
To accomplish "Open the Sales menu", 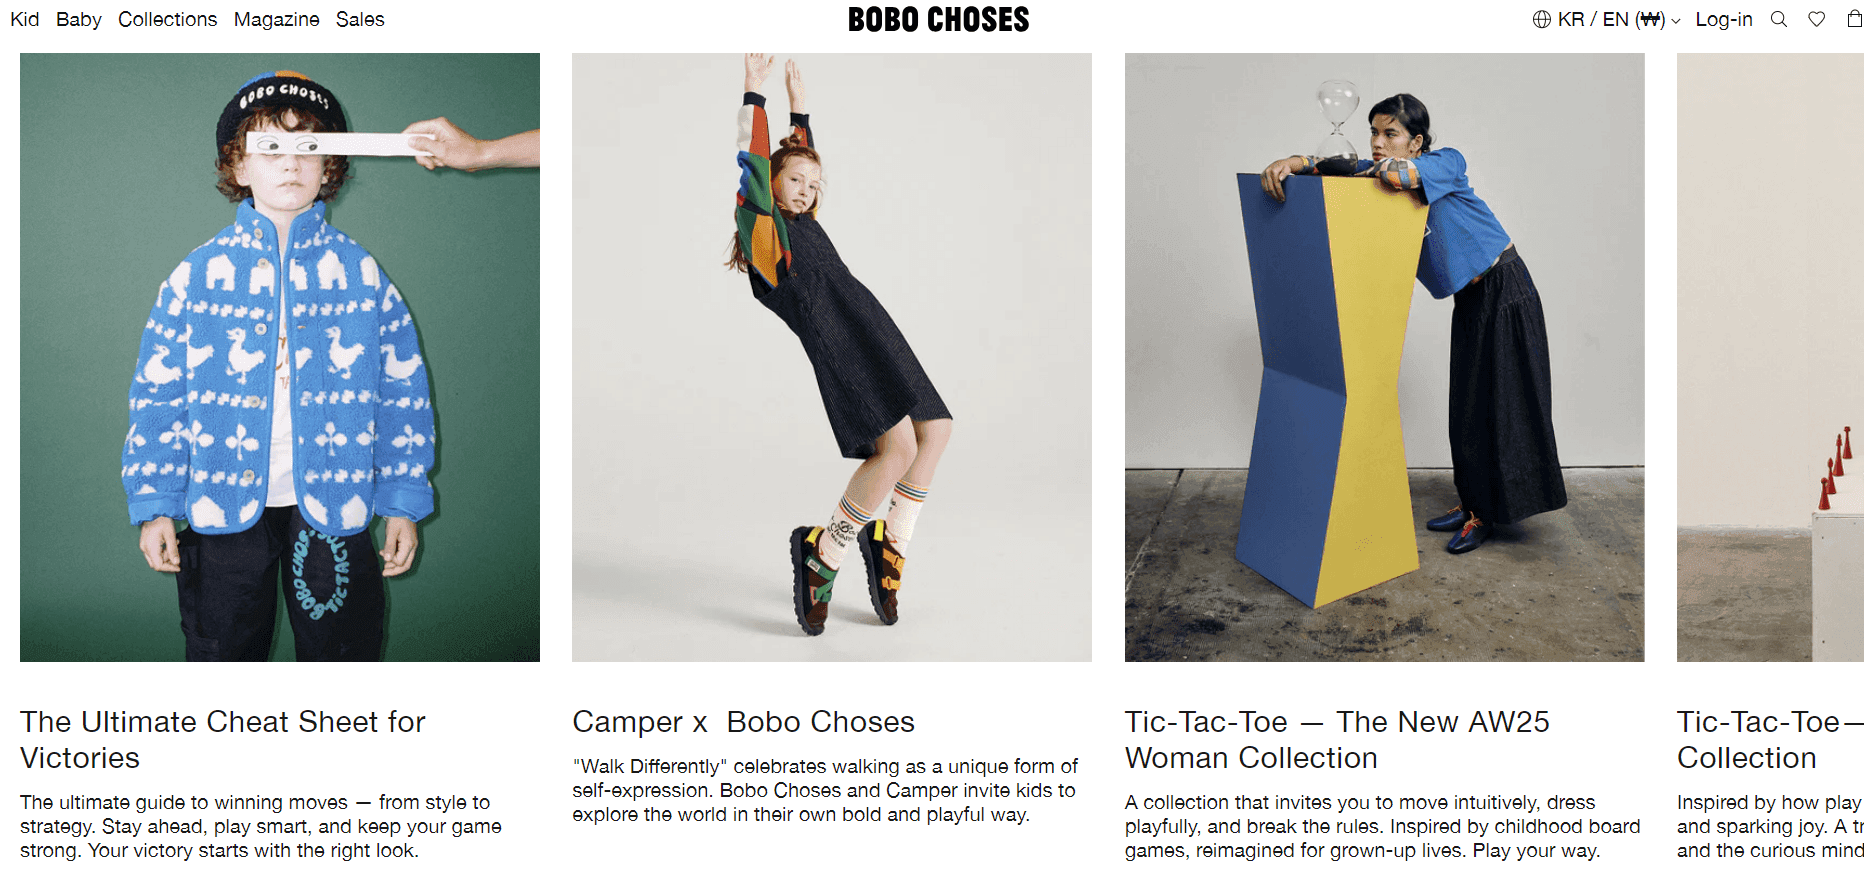I will coord(360,19).
